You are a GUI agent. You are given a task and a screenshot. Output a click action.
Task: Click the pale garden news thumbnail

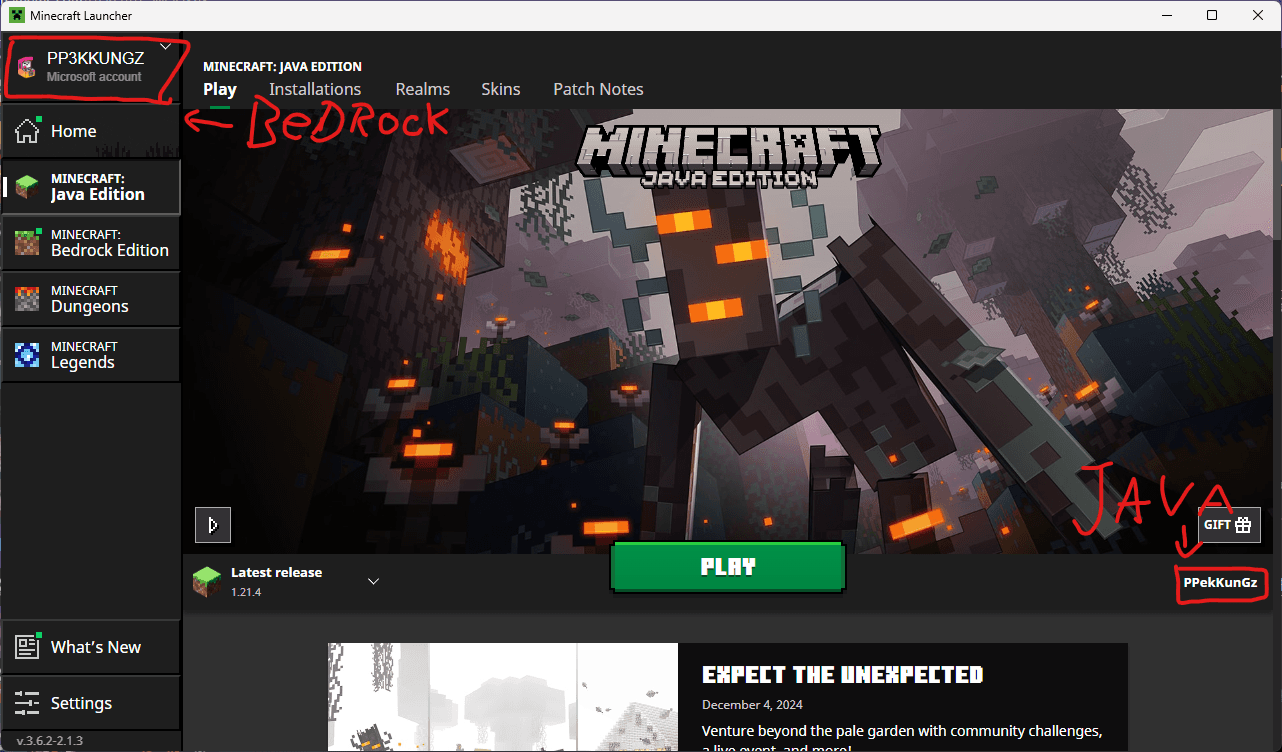(x=503, y=697)
